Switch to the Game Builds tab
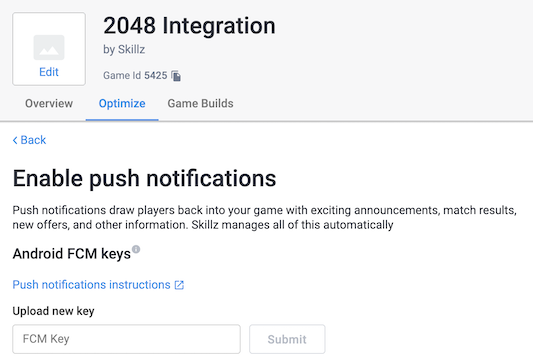The image size is (533, 364). coord(200,103)
